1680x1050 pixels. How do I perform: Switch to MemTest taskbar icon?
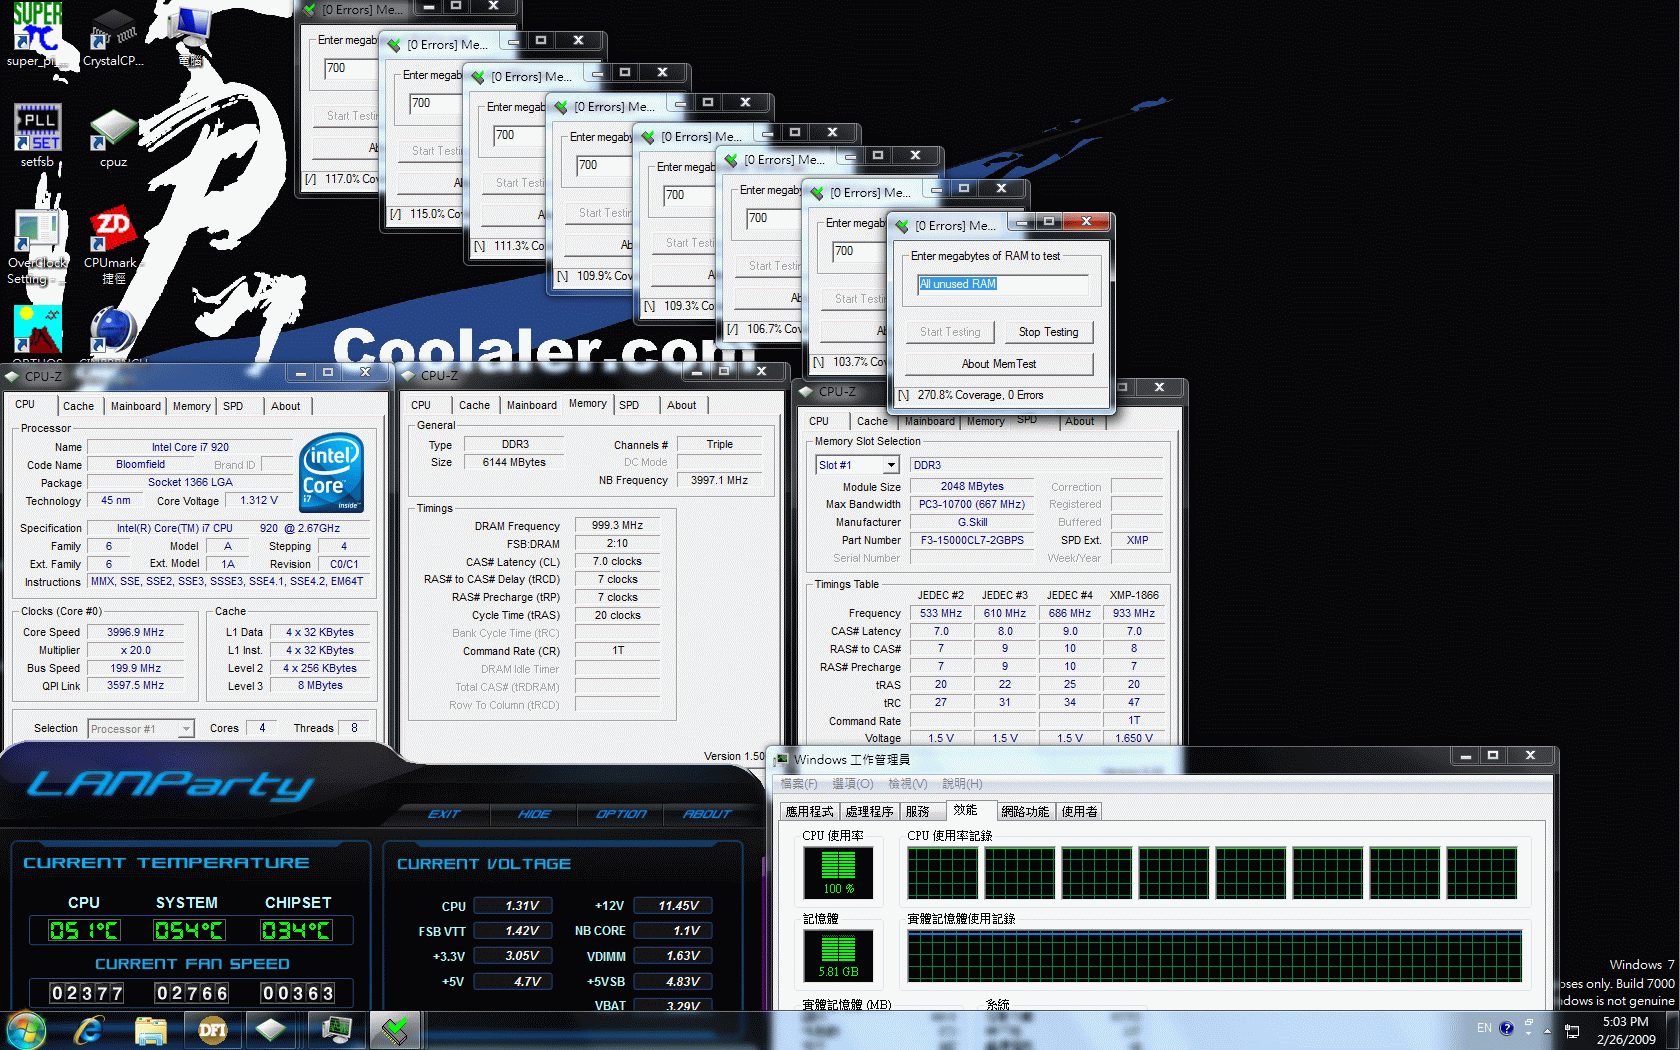tap(396, 1030)
